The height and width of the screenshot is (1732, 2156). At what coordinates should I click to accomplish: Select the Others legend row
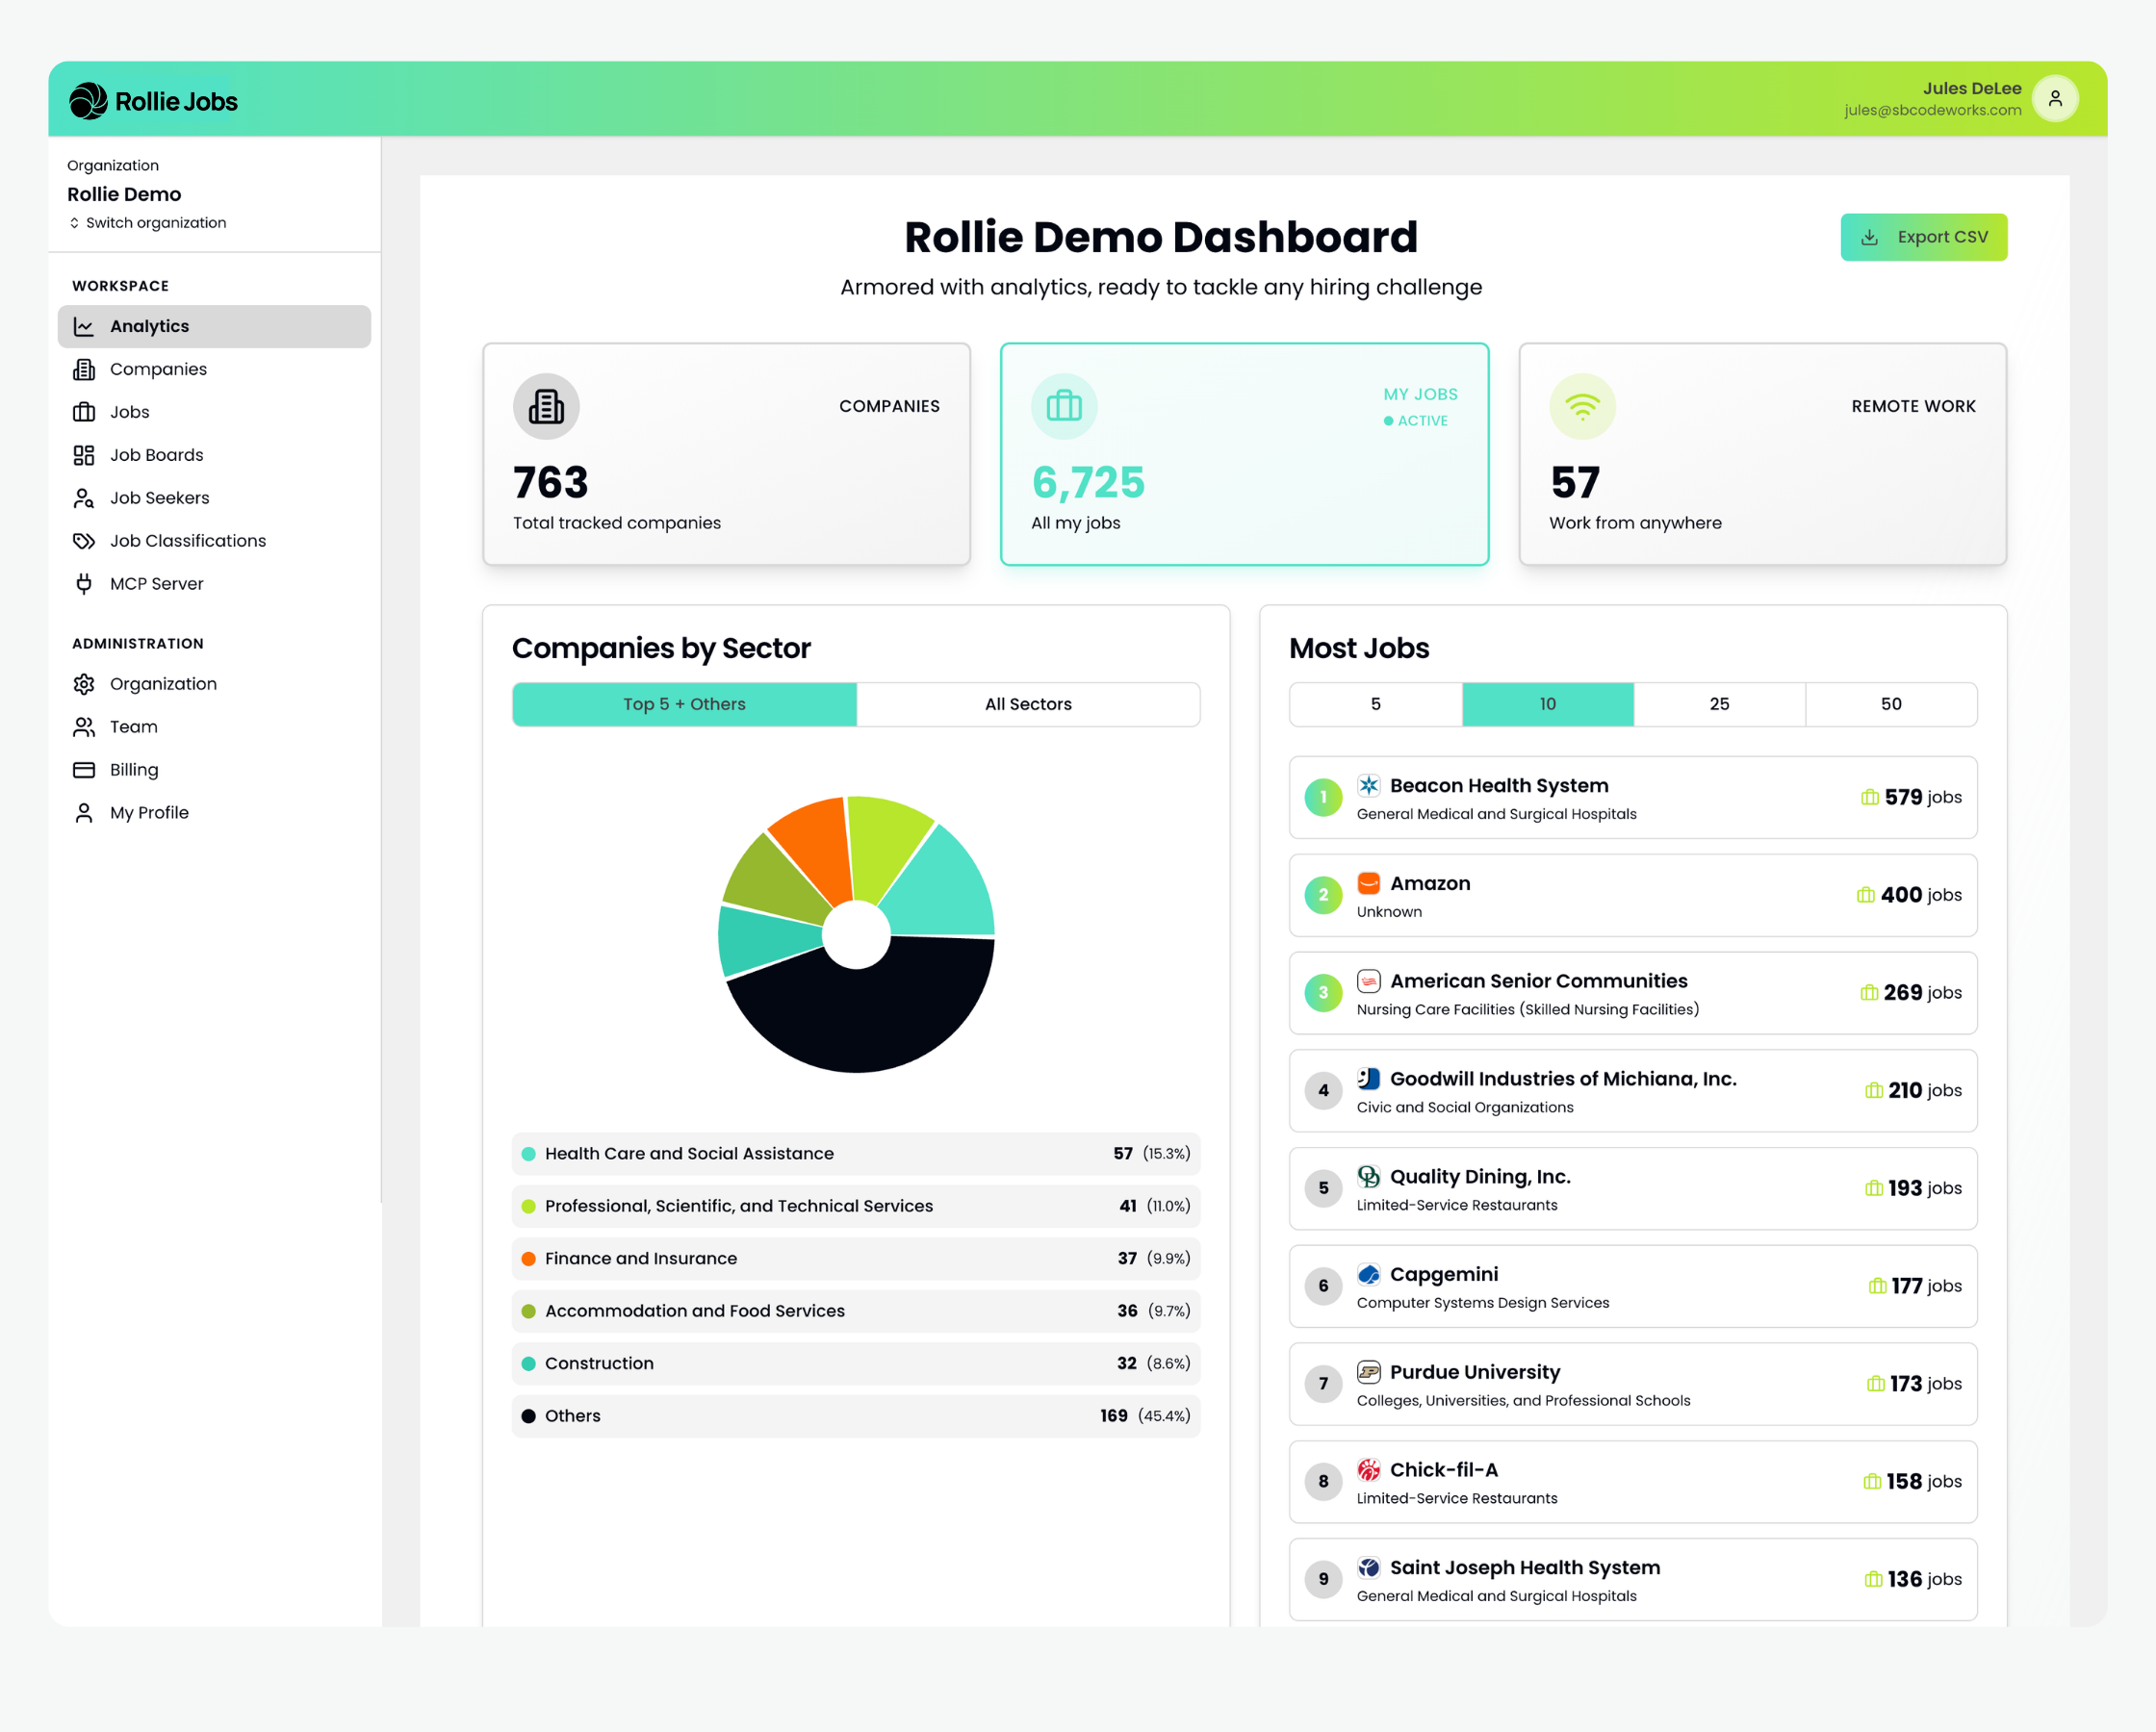tap(857, 1416)
